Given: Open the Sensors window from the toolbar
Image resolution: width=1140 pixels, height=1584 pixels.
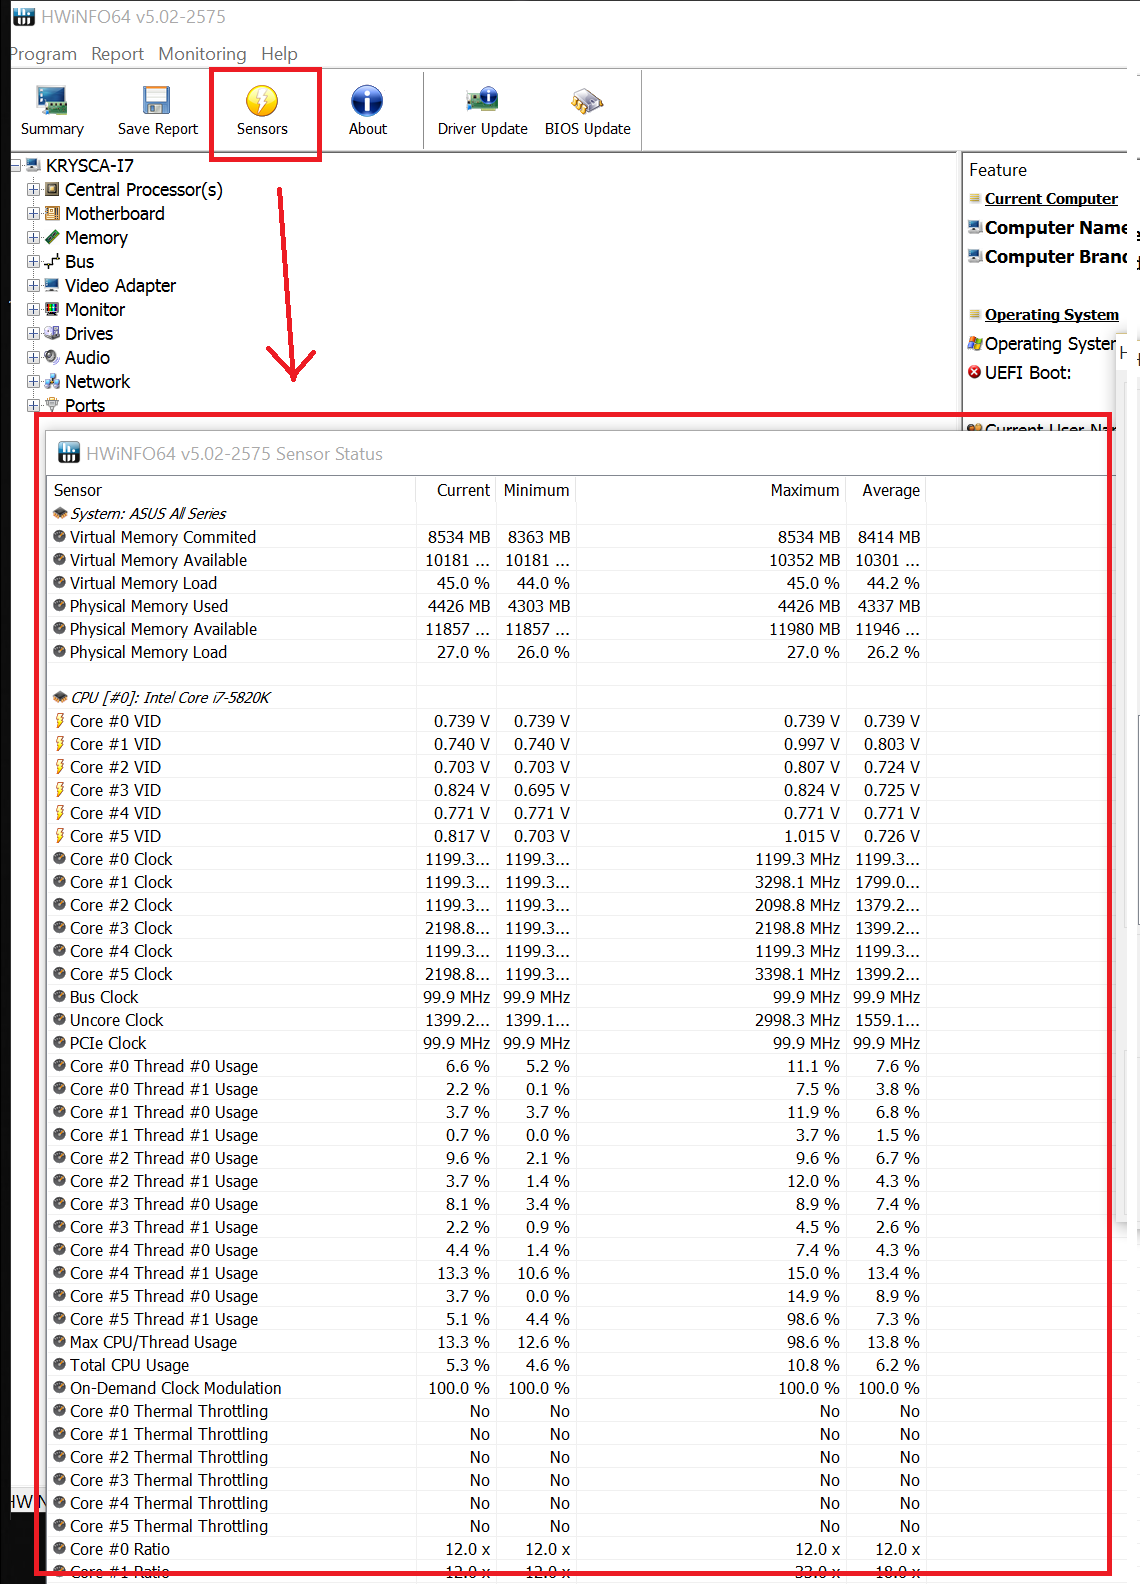Looking at the screenshot, I should click(262, 111).
